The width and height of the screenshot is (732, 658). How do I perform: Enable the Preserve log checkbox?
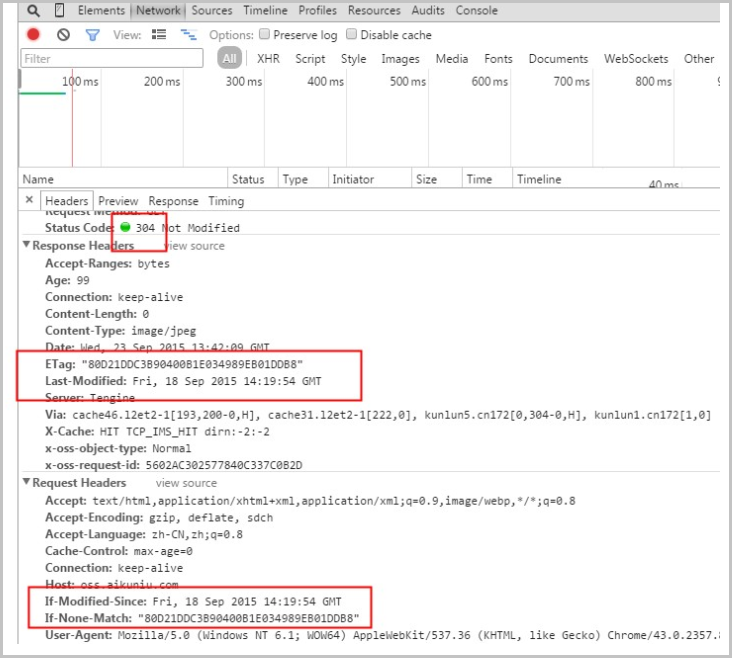coord(264,34)
